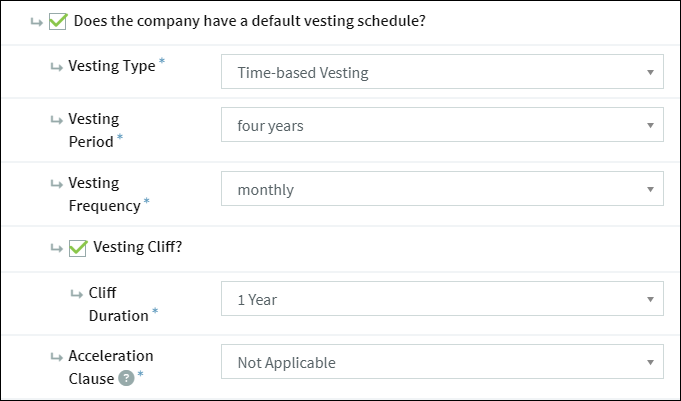Click the indent arrow beside Vesting Cliff
This screenshot has height=401, width=681.
[56, 248]
